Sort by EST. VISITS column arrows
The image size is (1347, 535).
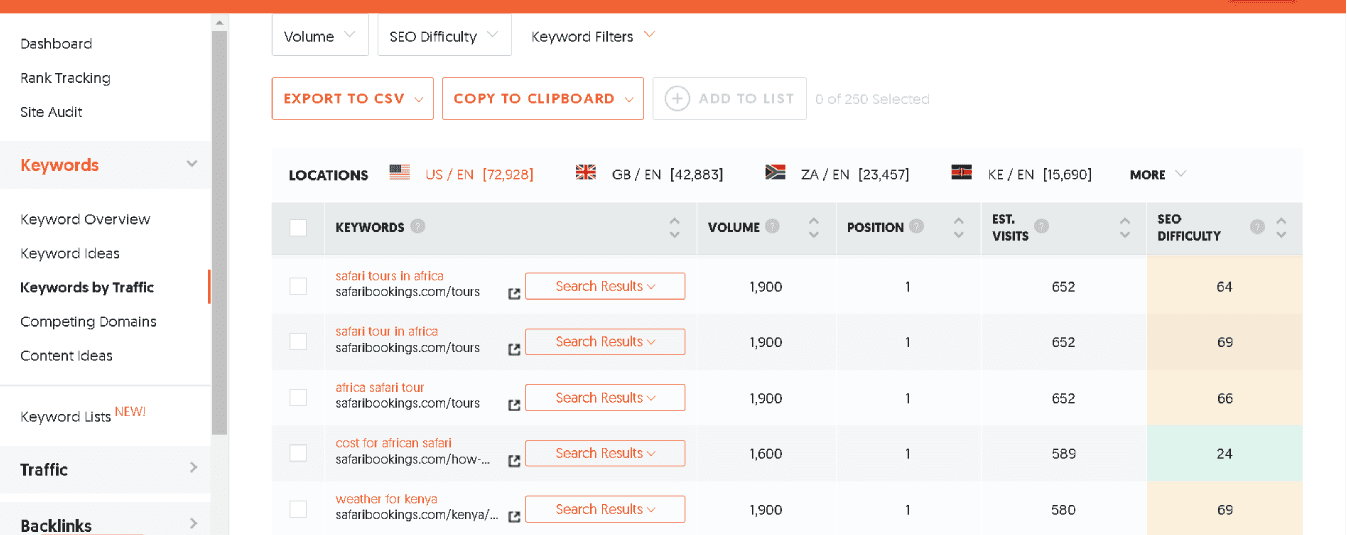tap(1125, 228)
